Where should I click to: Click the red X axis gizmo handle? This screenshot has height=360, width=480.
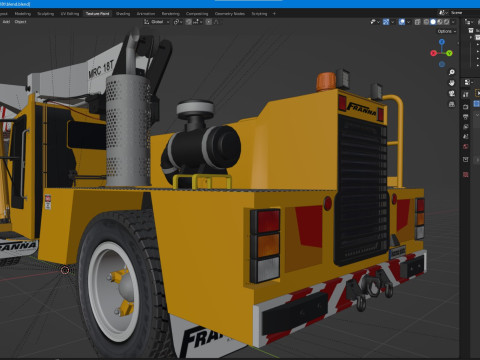(x=433, y=53)
